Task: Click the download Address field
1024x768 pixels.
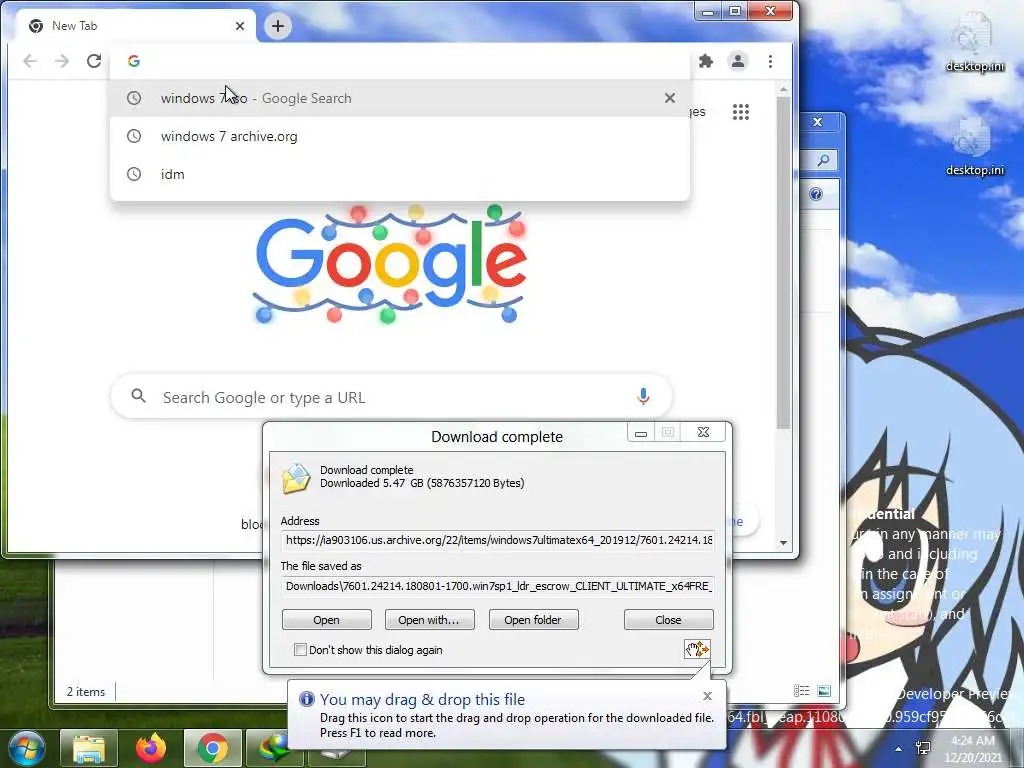Action: click(x=498, y=540)
